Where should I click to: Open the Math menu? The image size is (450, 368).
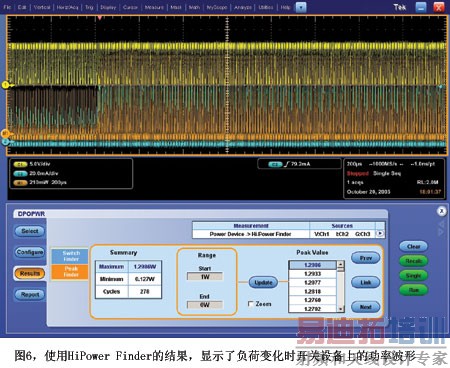click(194, 7)
